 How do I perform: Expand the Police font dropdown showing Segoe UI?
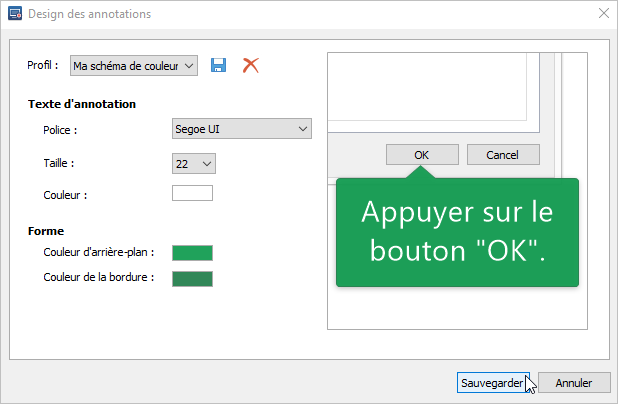(x=242, y=129)
